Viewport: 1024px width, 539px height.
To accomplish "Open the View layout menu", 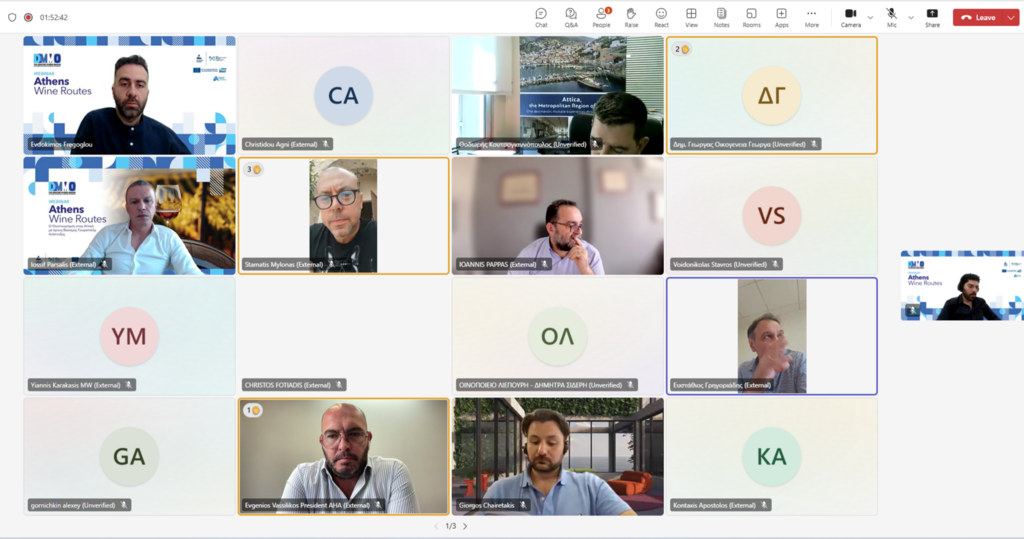I will pyautogui.click(x=691, y=18).
